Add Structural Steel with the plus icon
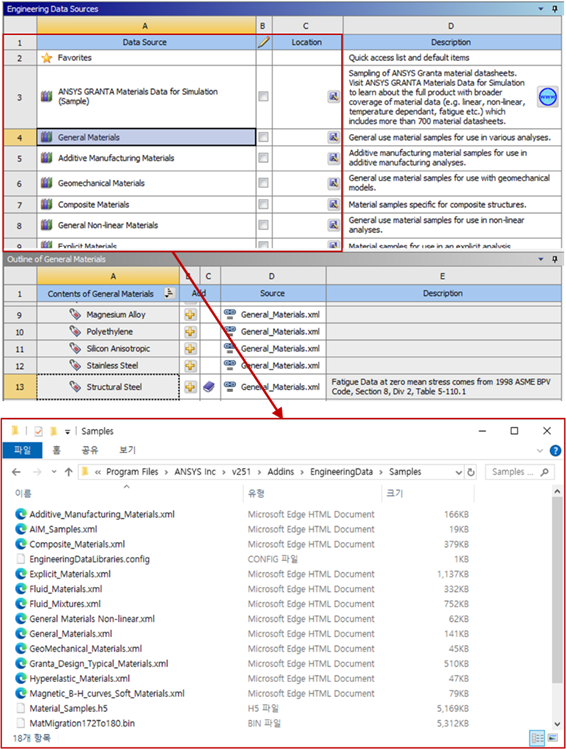 click(190, 387)
